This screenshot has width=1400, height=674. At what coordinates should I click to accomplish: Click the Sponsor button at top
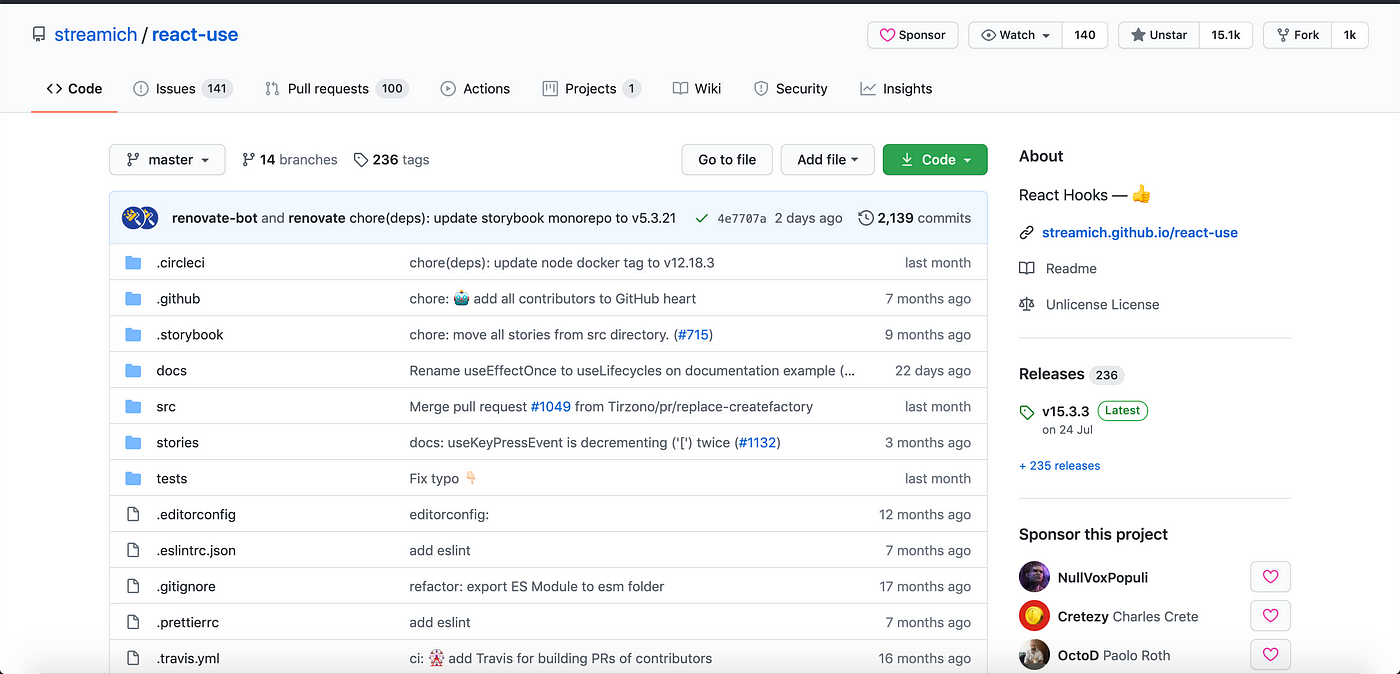pyautogui.click(x=913, y=35)
